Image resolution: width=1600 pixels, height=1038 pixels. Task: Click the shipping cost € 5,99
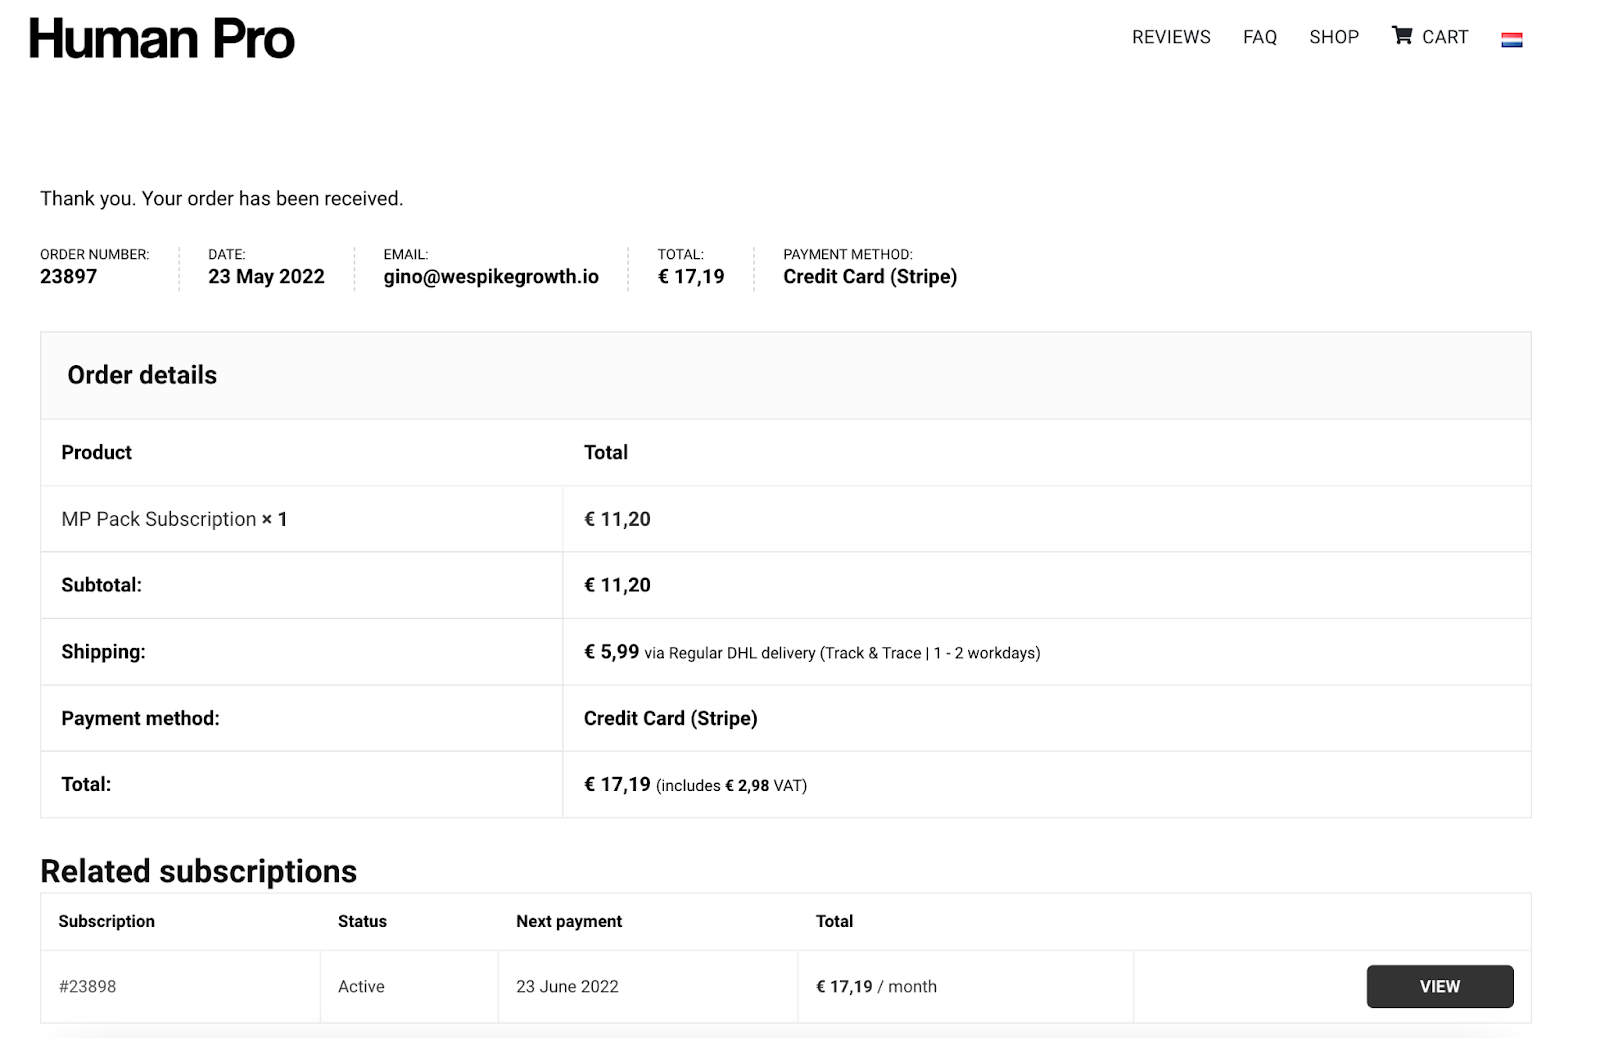click(611, 652)
